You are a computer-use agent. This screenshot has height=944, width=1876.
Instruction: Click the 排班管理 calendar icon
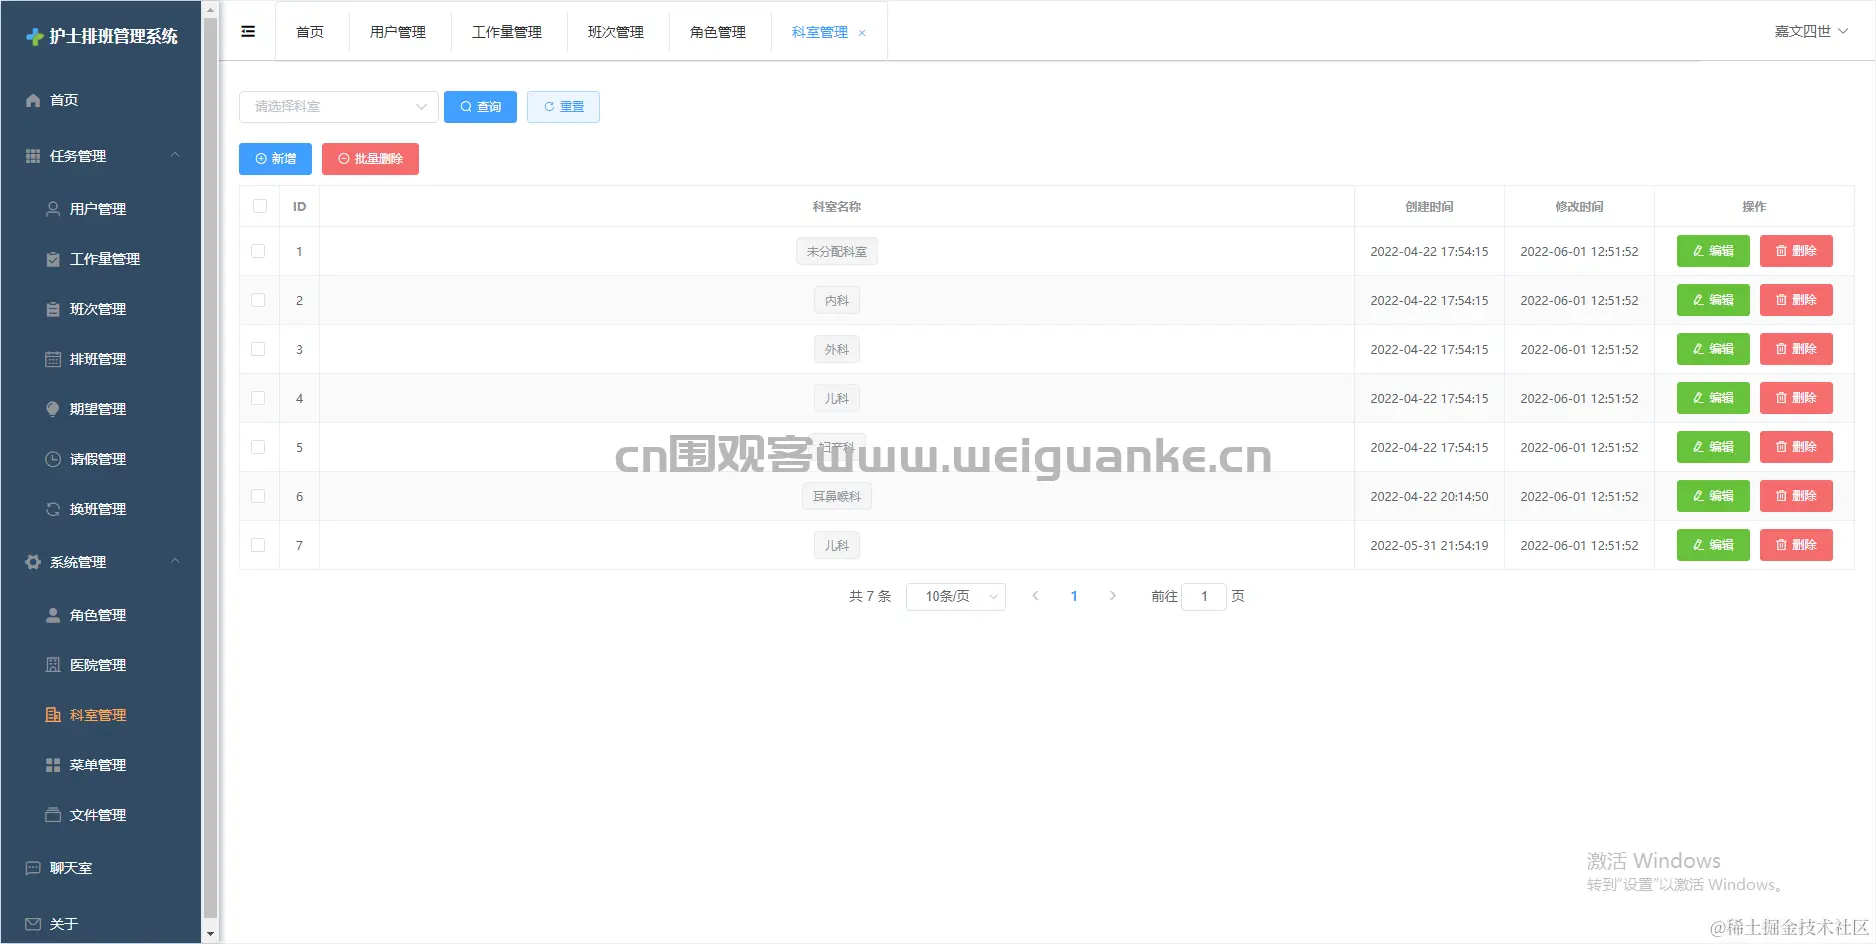[53, 359]
